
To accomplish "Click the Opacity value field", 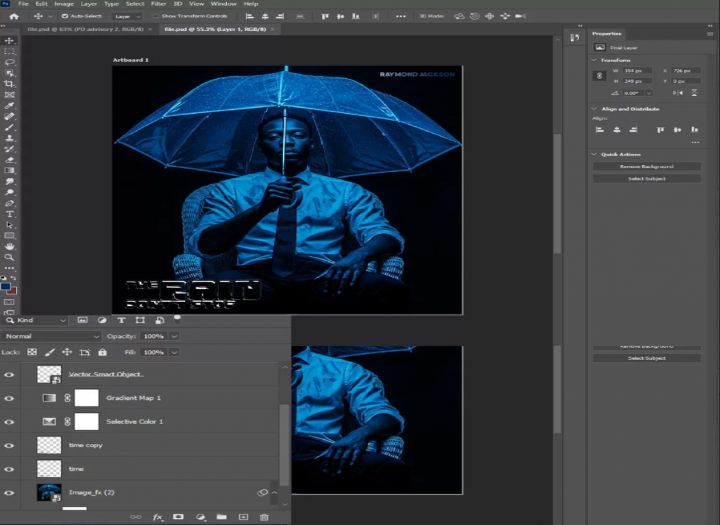I will 153,336.
